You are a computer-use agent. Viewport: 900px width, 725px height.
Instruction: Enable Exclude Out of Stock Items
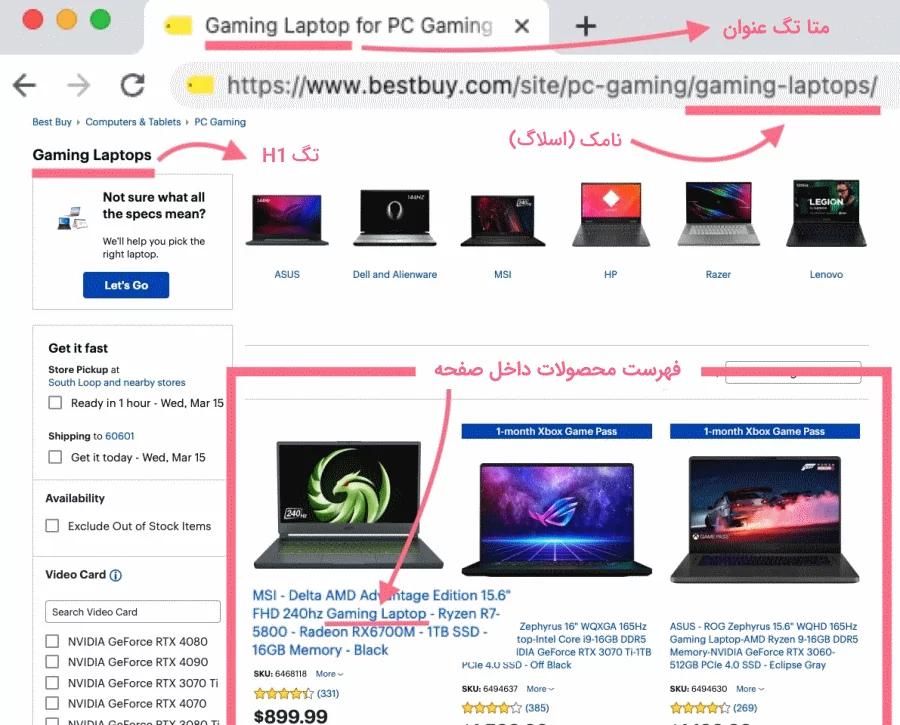52,526
